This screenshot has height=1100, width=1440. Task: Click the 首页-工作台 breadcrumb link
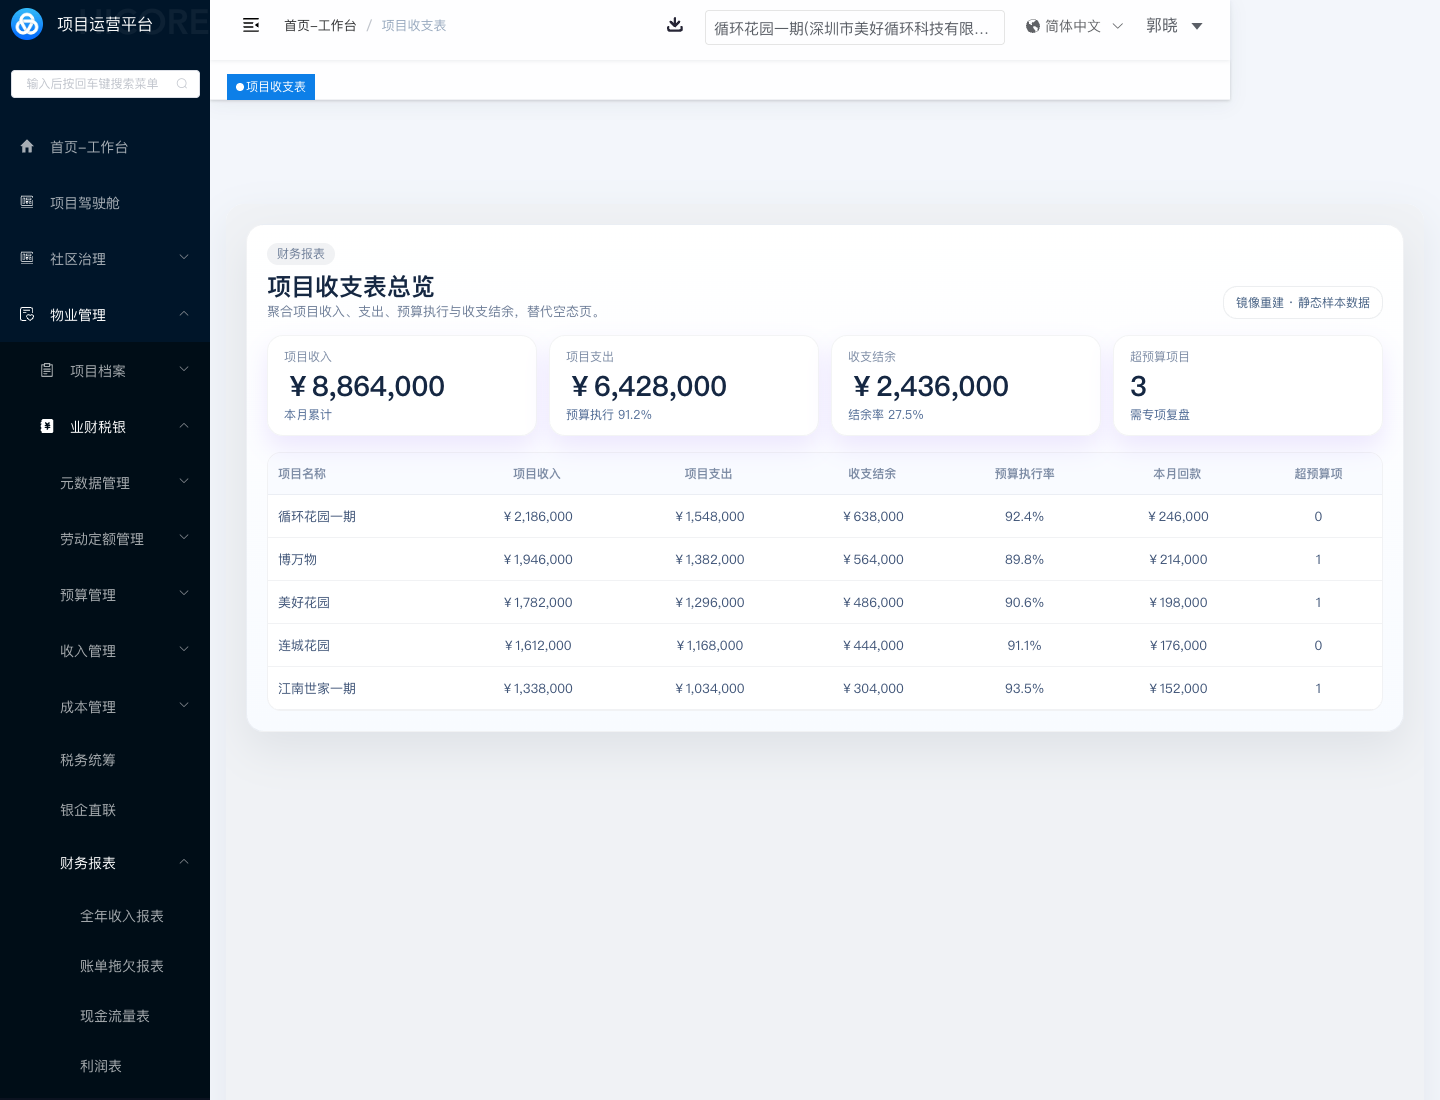[x=320, y=26]
